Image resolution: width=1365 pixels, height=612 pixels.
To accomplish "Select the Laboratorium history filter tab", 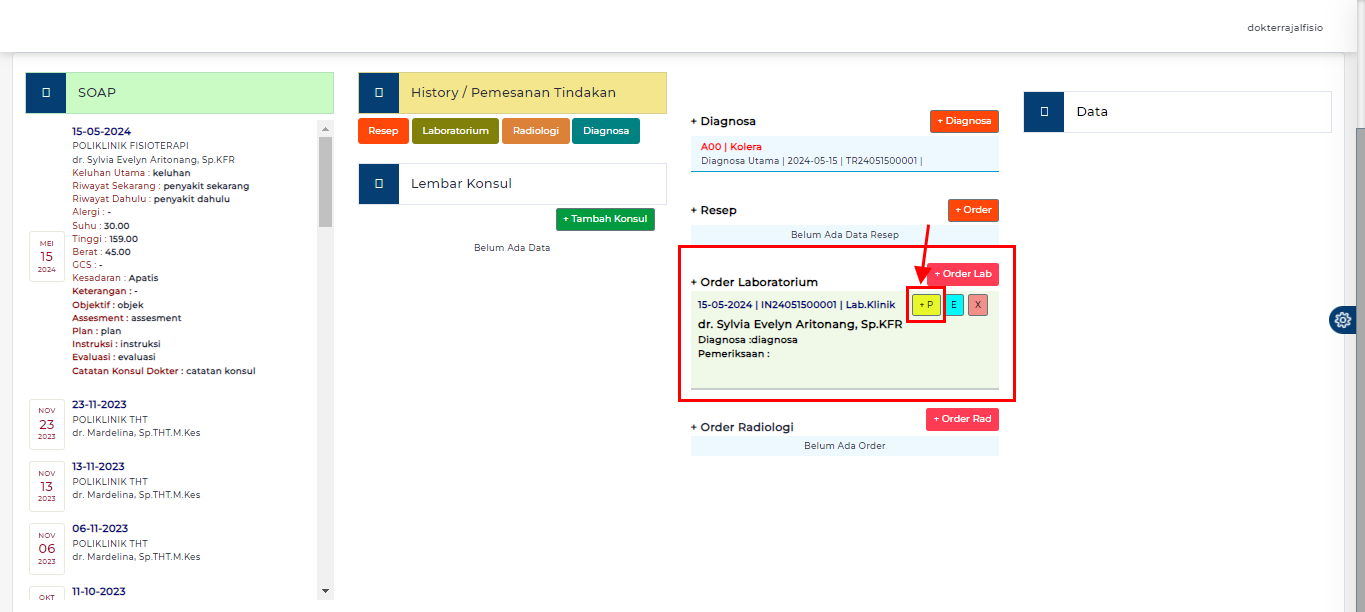I will click(455, 130).
